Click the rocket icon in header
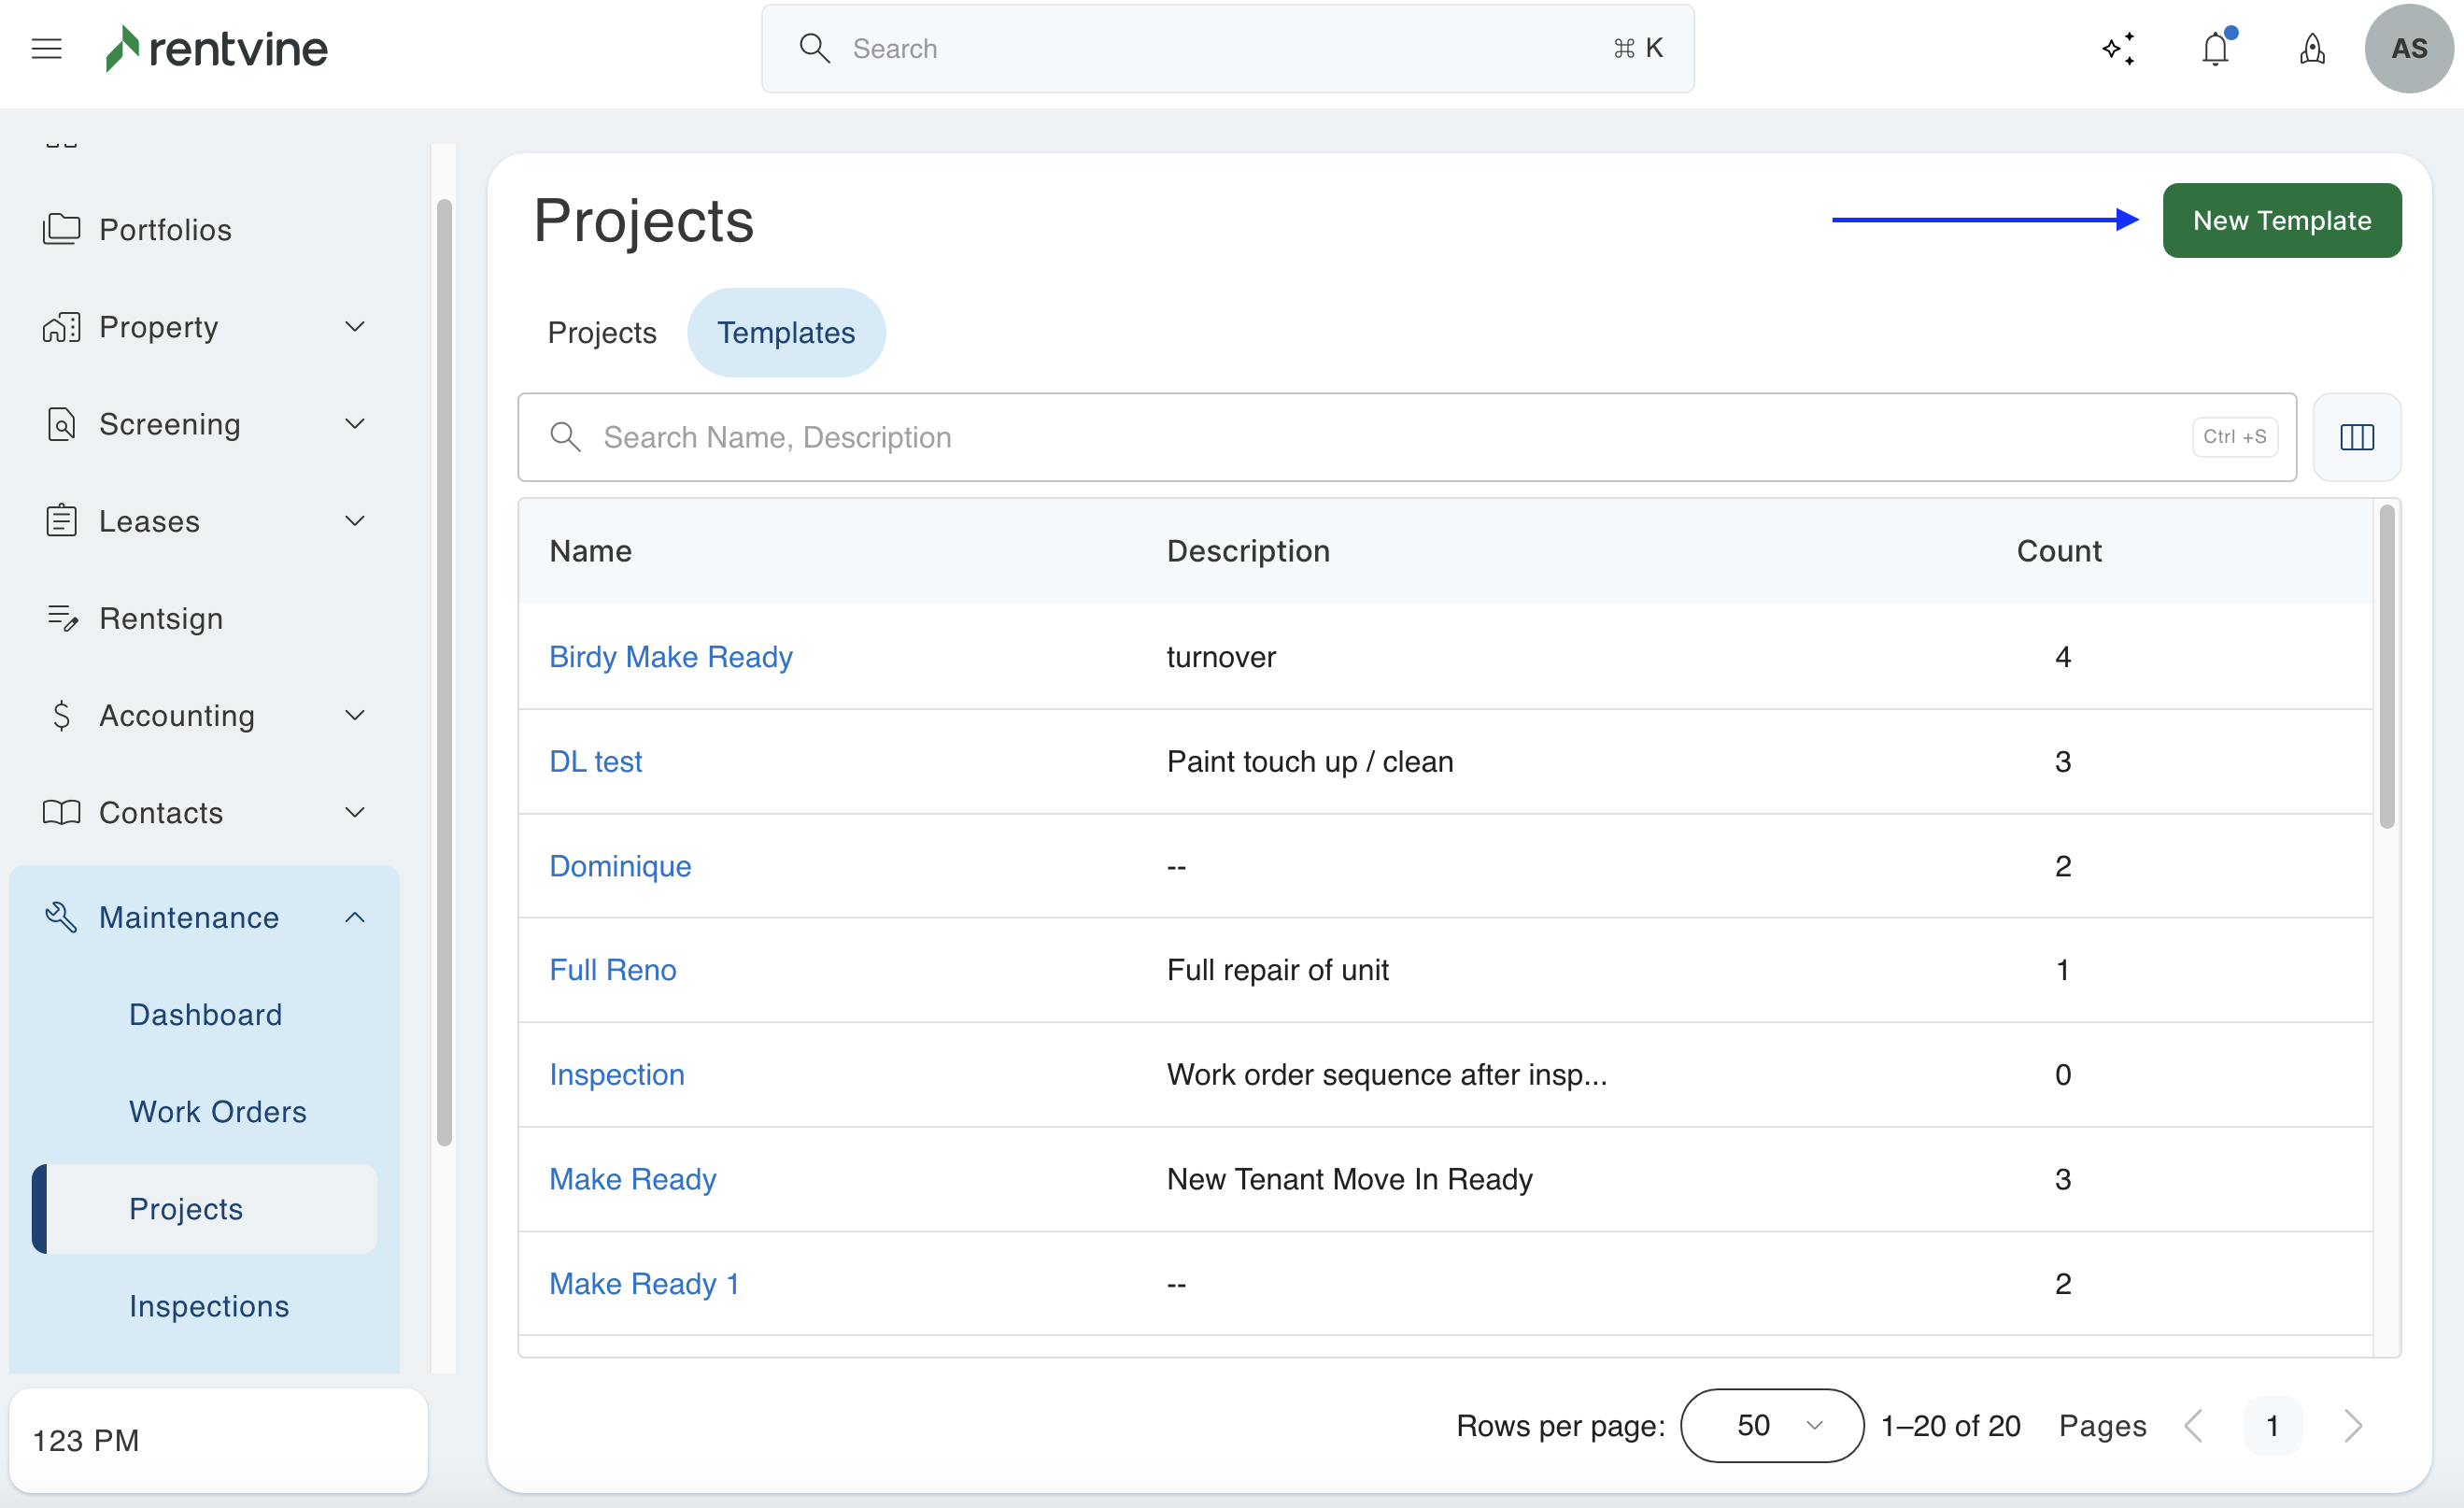 (2311, 48)
